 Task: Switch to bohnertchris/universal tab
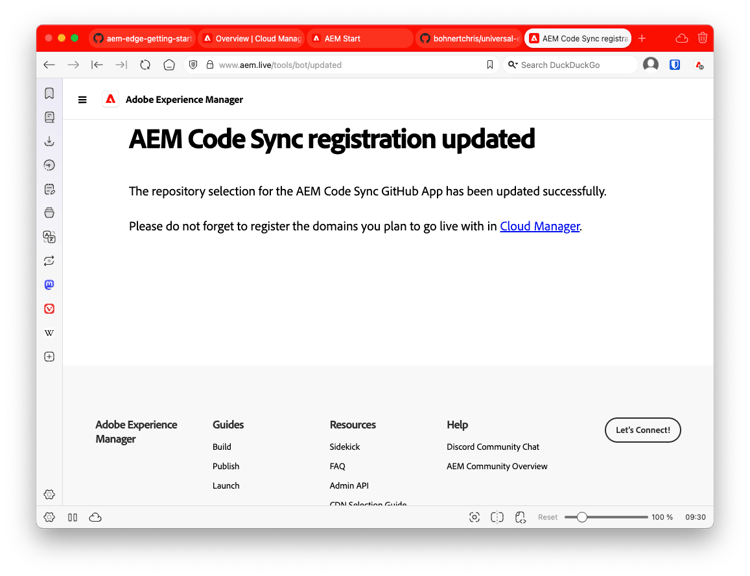click(469, 38)
